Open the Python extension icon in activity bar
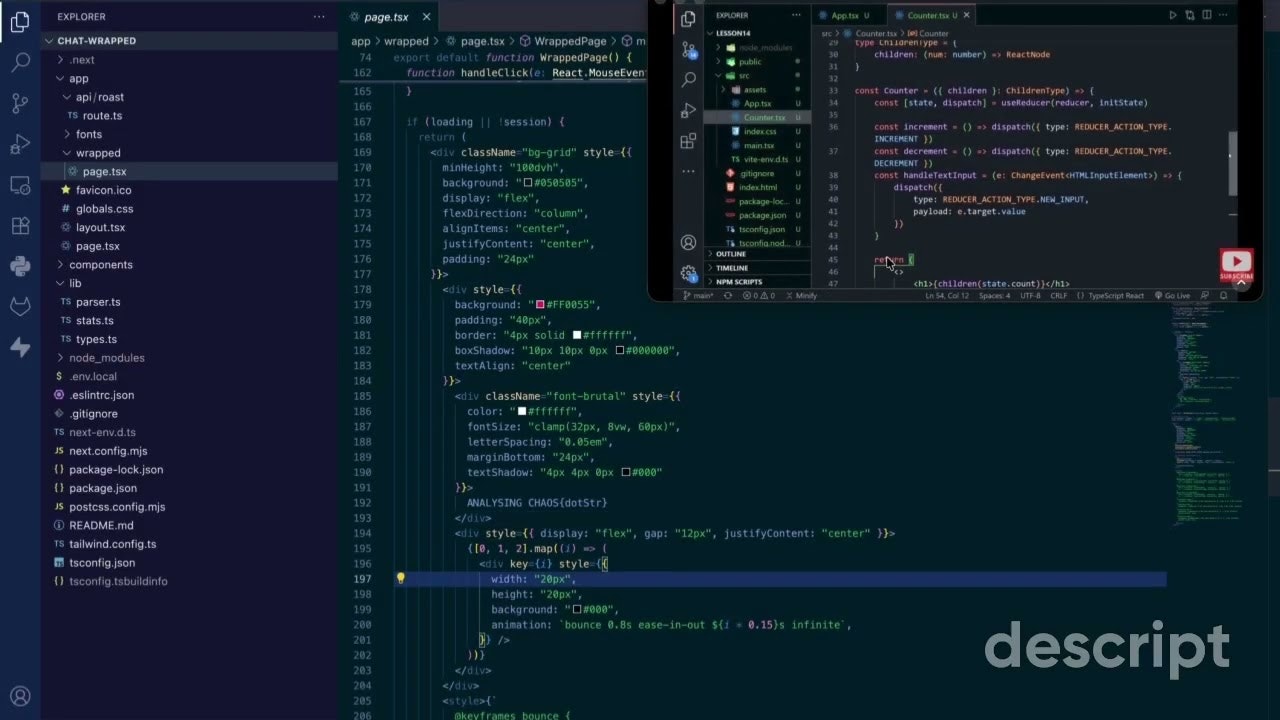Viewport: 1280px width, 720px height. (20, 266)
